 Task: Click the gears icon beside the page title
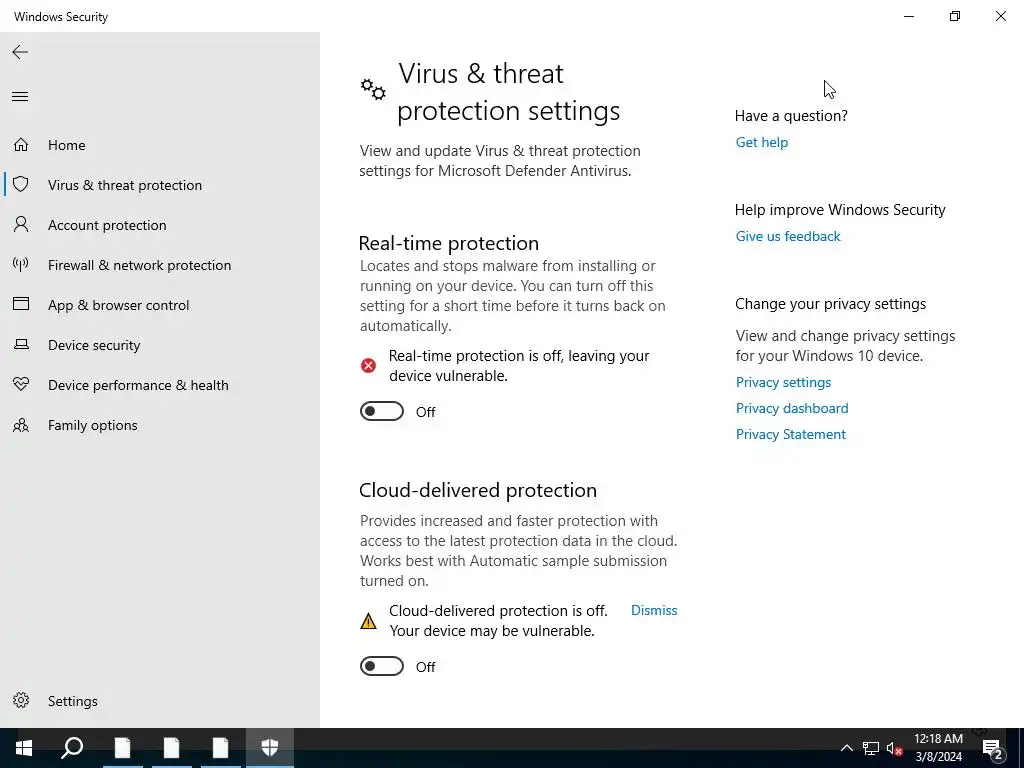point(373,89)
